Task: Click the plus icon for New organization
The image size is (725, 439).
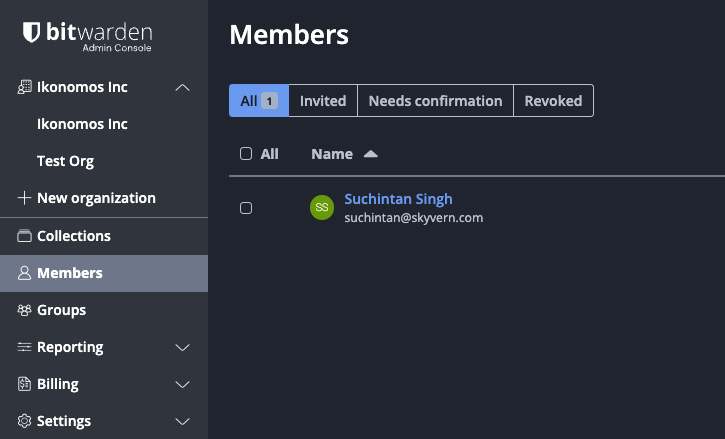Action: pos(25,198)
